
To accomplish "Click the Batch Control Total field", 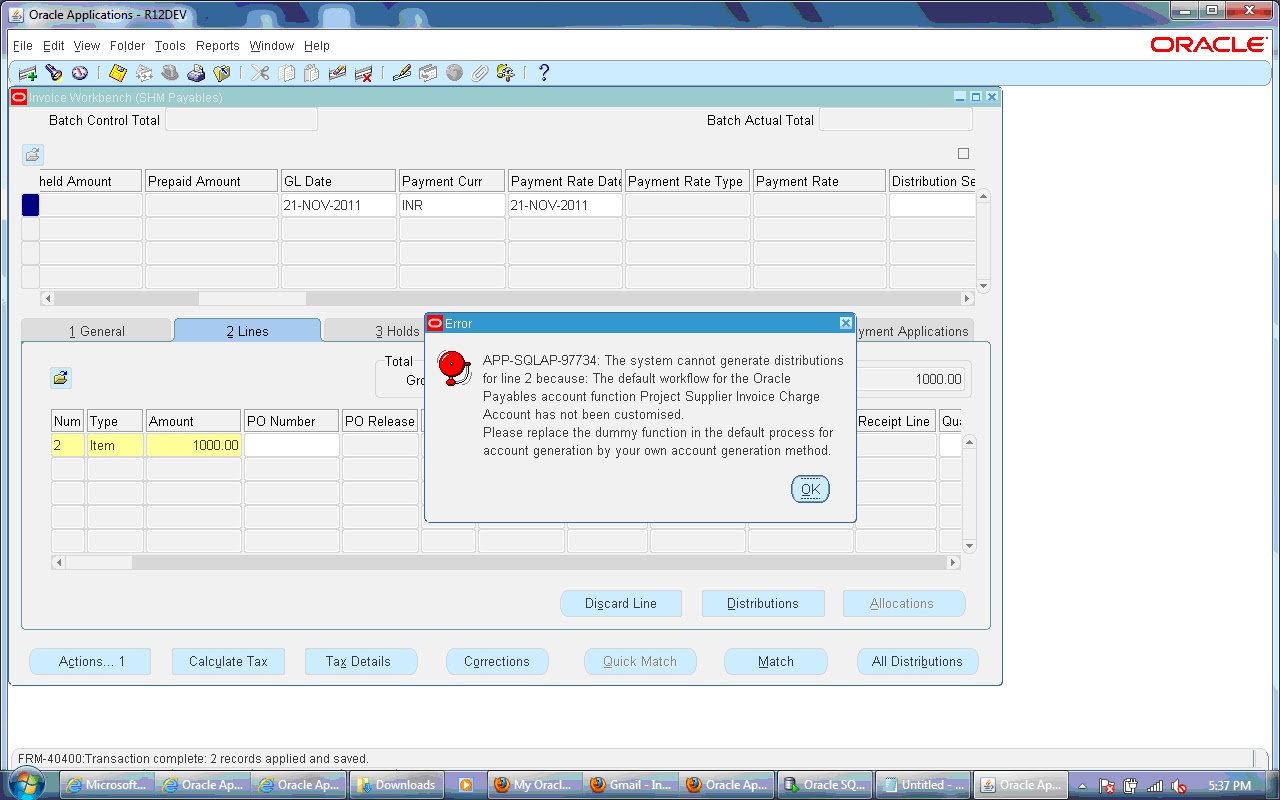I will 241,120.
